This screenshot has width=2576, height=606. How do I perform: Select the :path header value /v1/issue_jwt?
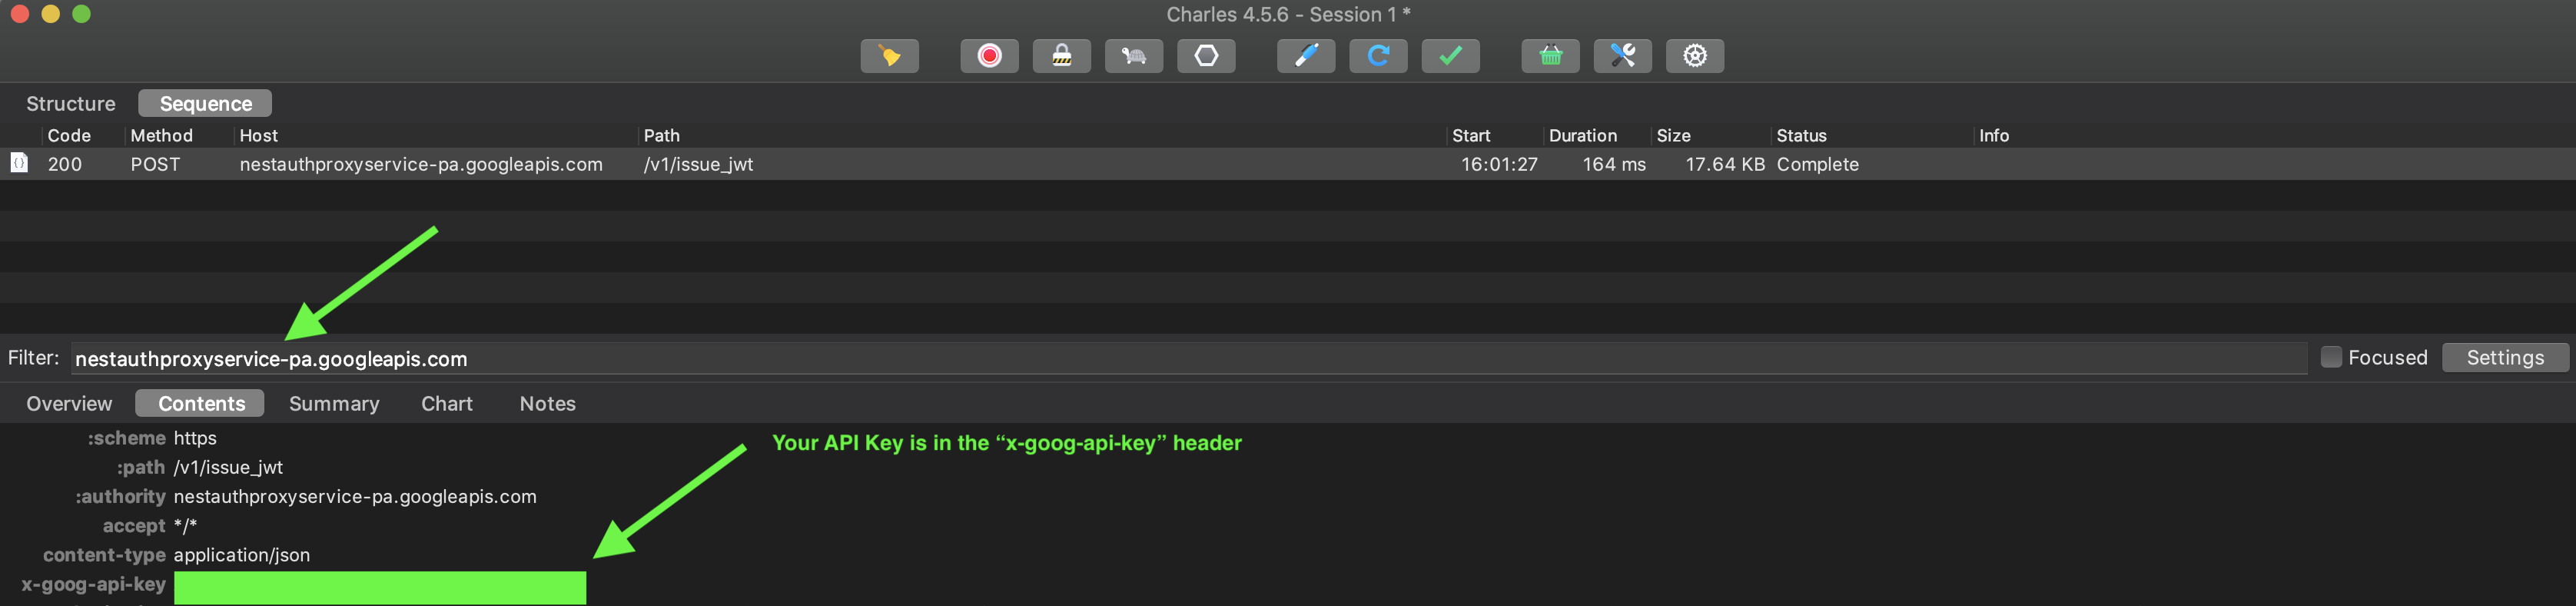click(x=228, y=468)
